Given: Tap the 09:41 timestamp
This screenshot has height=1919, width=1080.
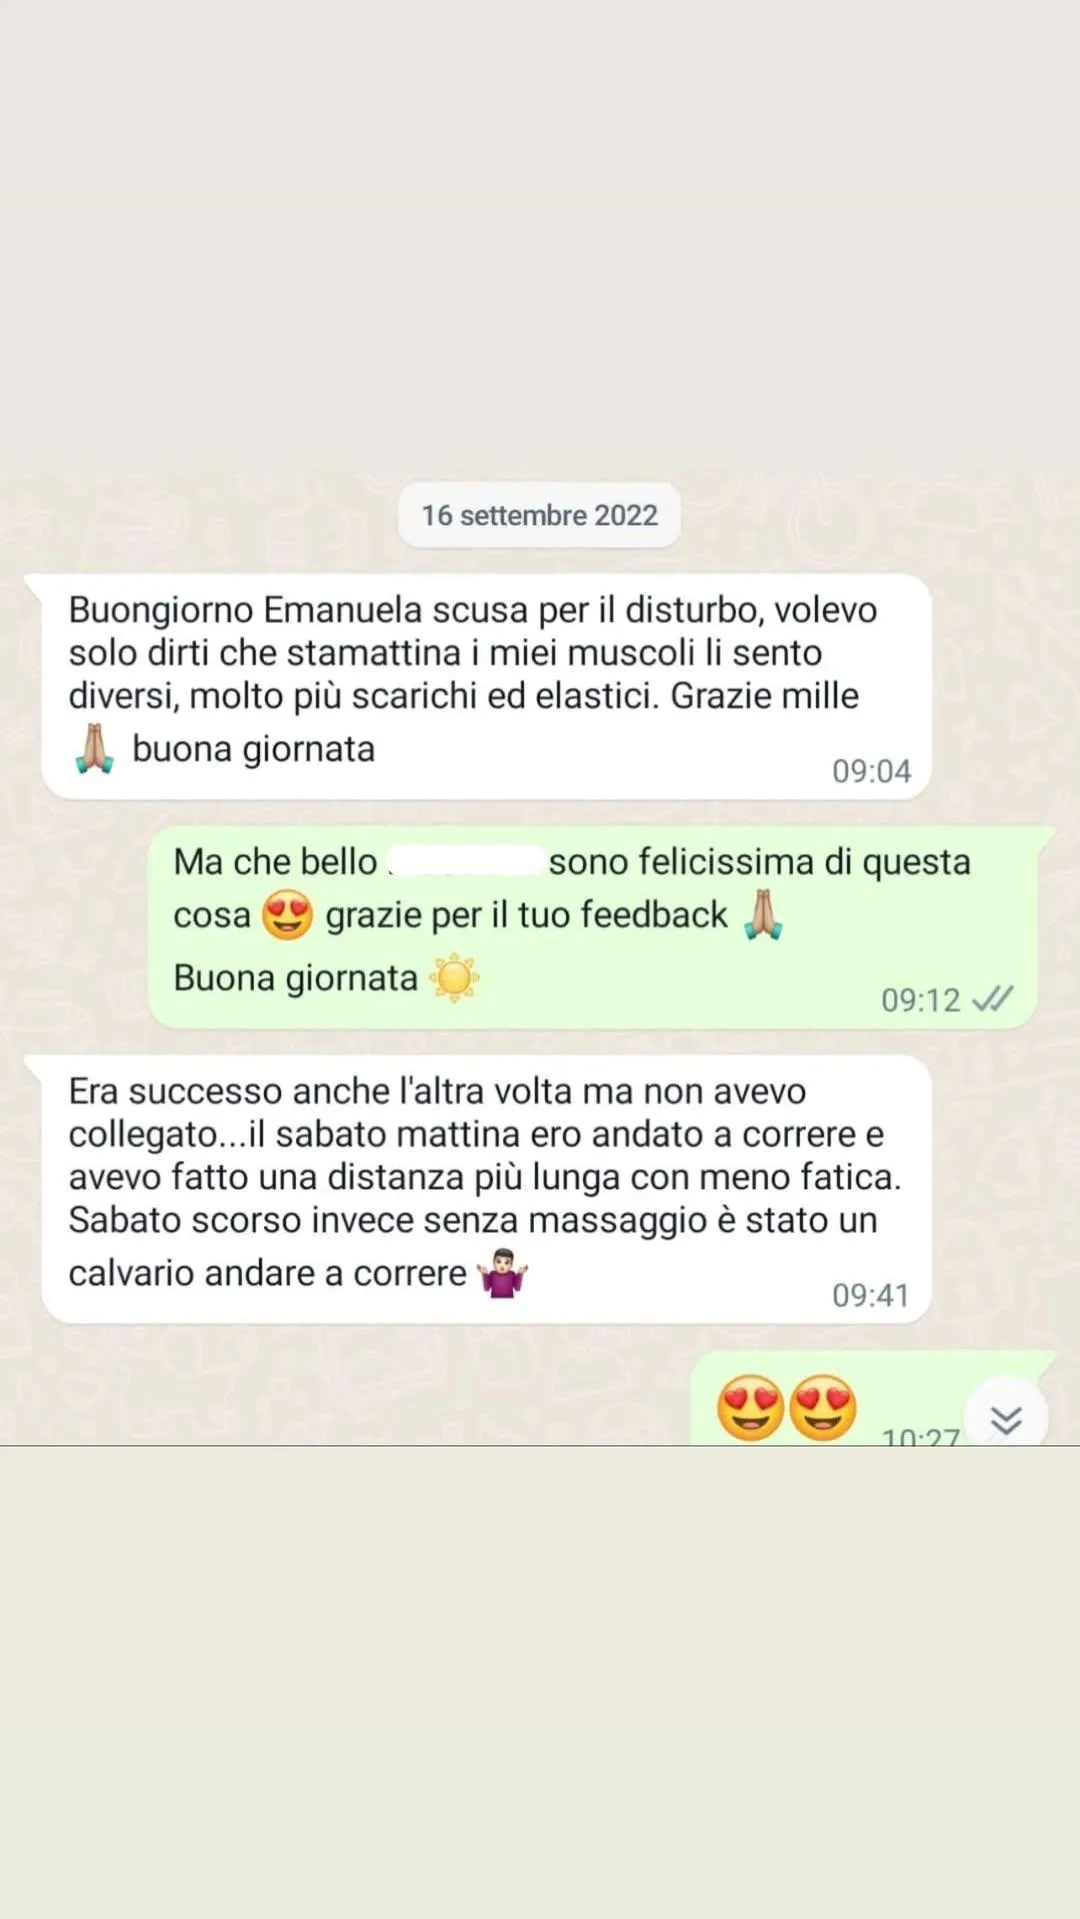Looking at the screenshot, I should pyautogui.click(x=871, y=1295).
